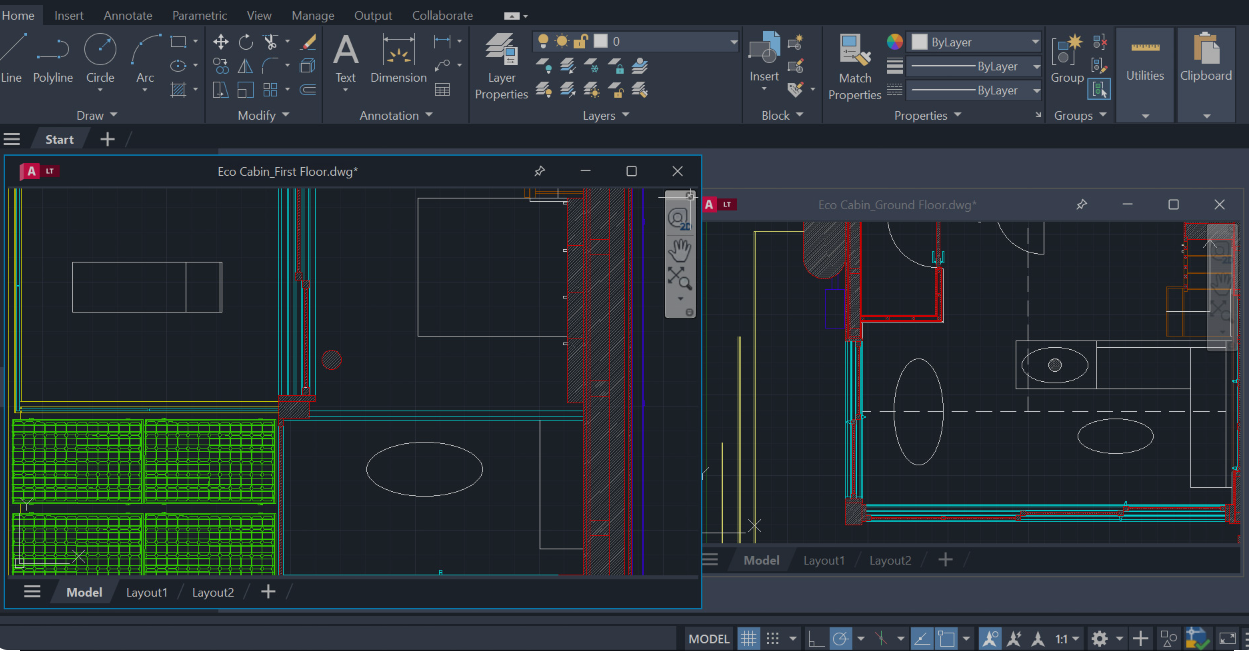Open the object color ByLayer dropdown
Viewport: 1249px width, 651px height.
click(974, 42)
